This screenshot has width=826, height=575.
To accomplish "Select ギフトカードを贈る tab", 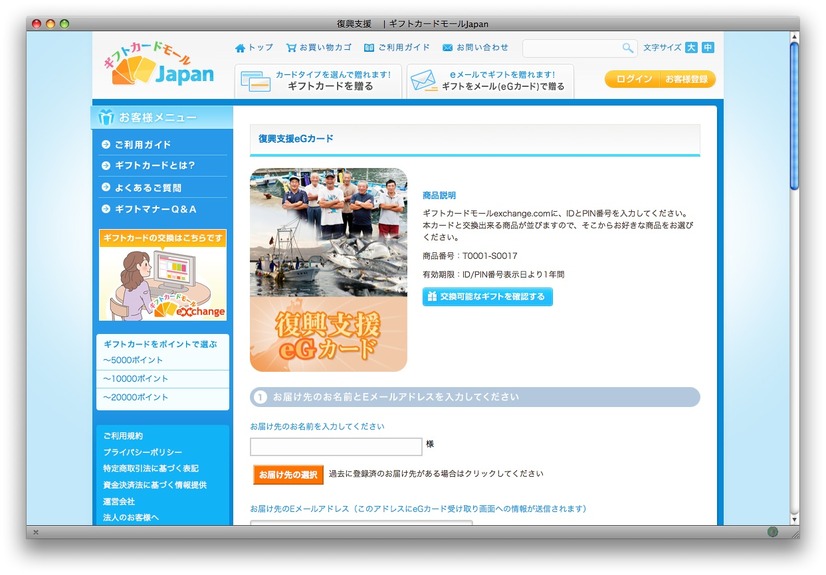I will [318, 81].
